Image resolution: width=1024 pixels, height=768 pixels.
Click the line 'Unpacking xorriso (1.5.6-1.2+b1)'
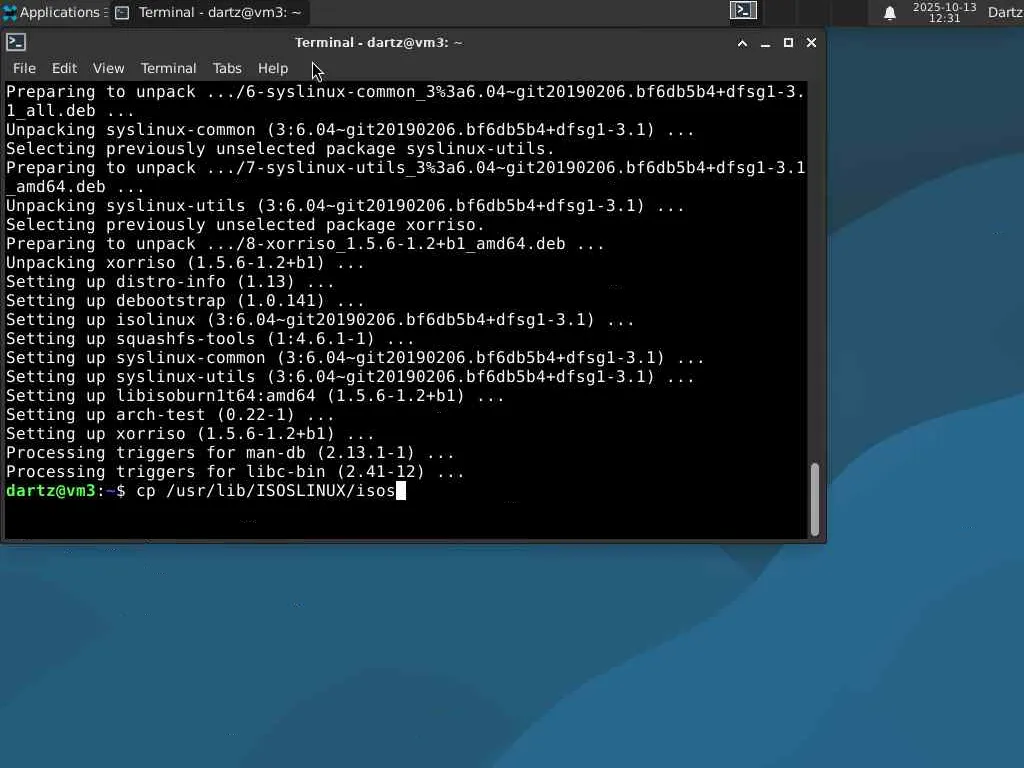(x=185, y=263)
